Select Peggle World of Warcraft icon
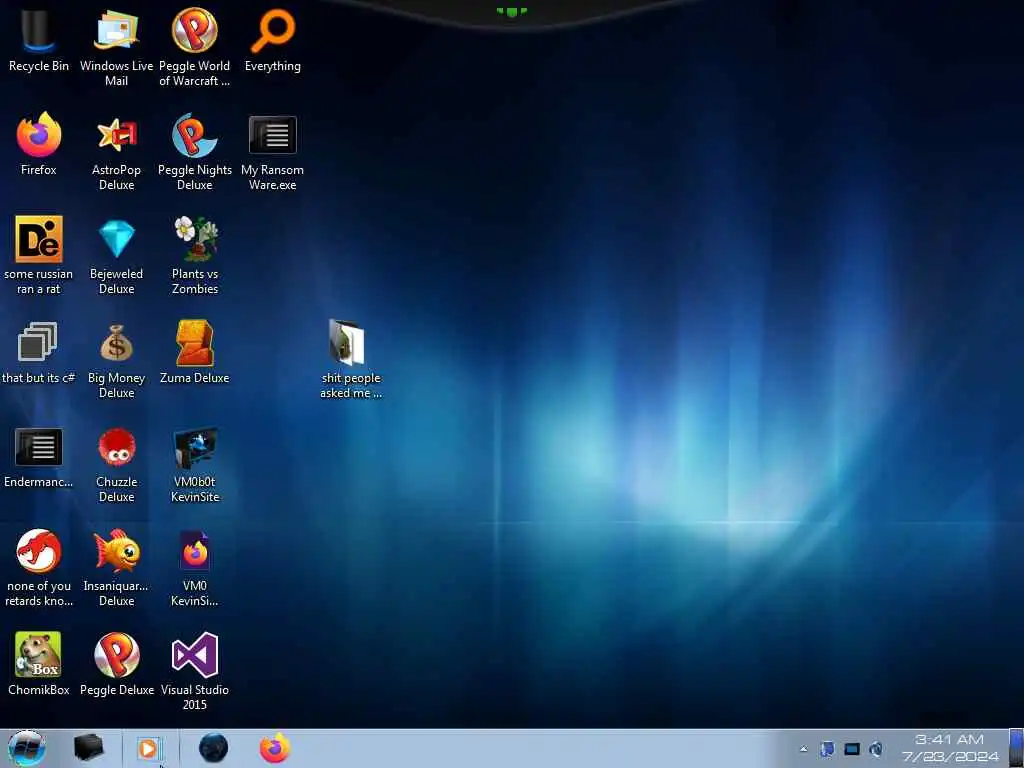Viewport: 1024px width, 768px height. coord(195,48)
